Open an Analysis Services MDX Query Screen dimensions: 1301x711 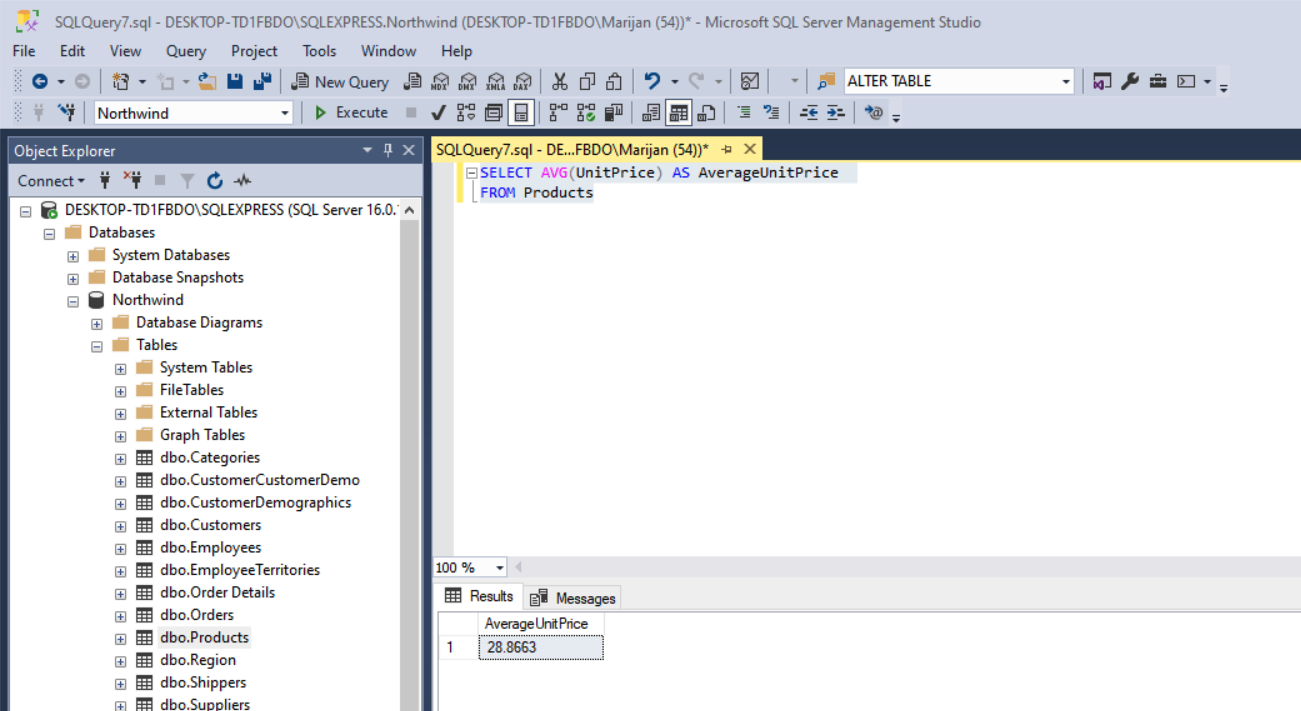tap(440, 82)
